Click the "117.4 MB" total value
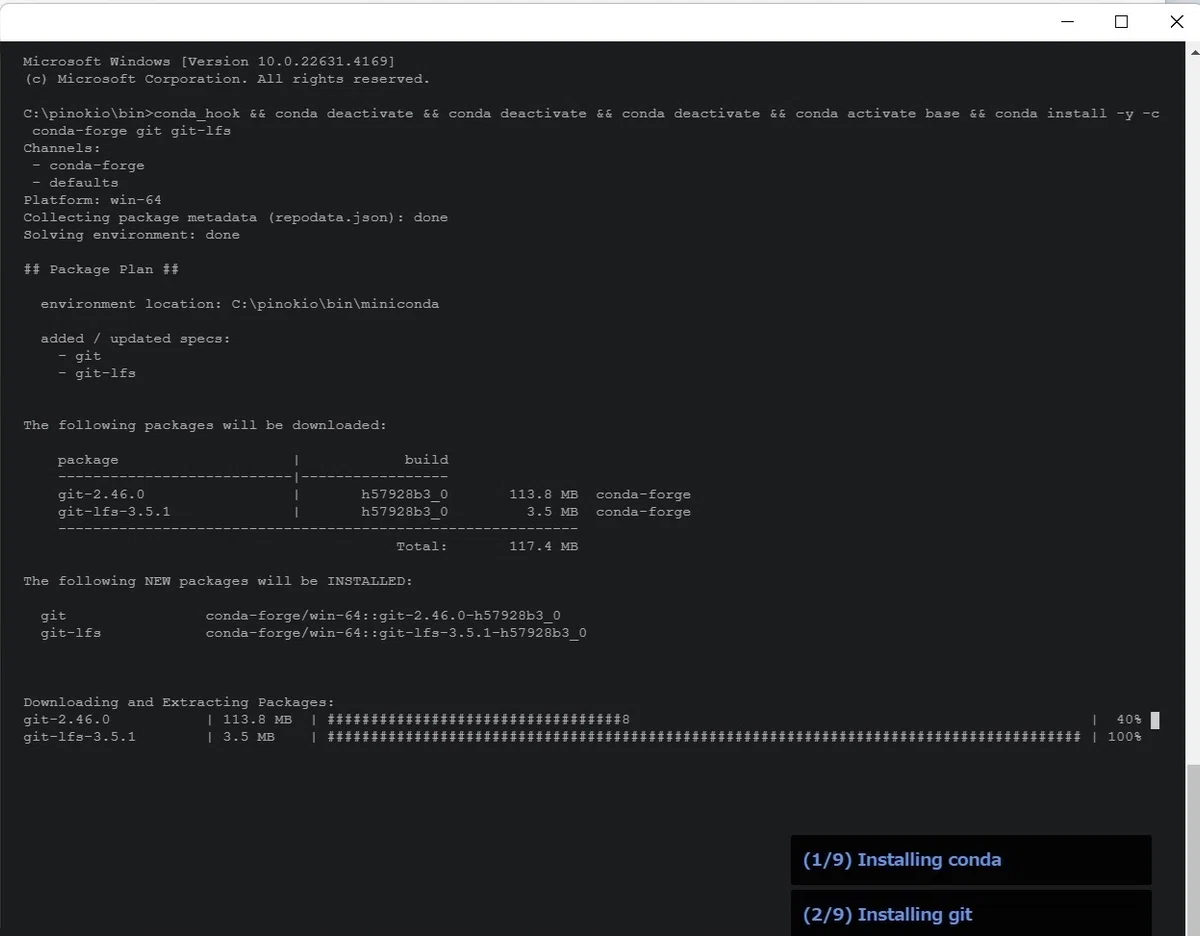The height and width of the screenshot is (936, 1200). click(x=543, y=547)
